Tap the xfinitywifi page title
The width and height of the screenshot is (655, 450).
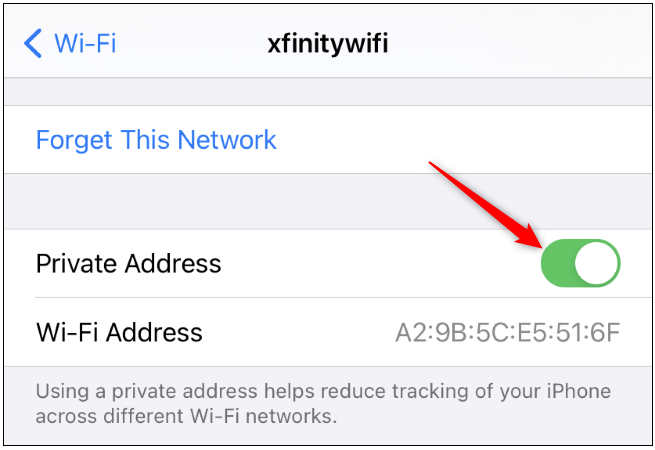(328, 43)
